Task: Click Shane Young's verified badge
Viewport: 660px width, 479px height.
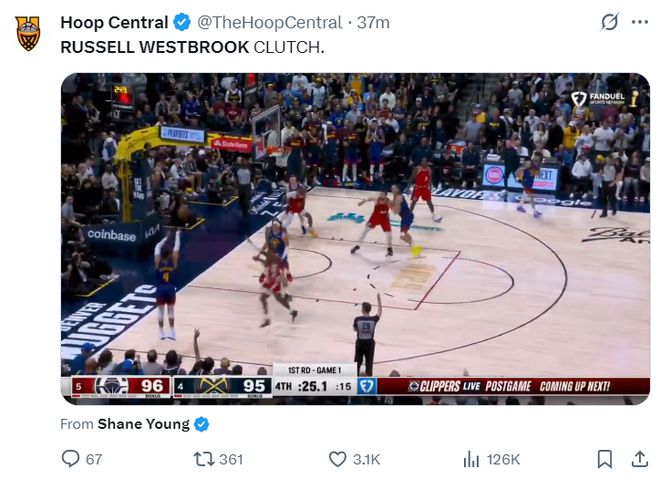Action: point(202,424)
